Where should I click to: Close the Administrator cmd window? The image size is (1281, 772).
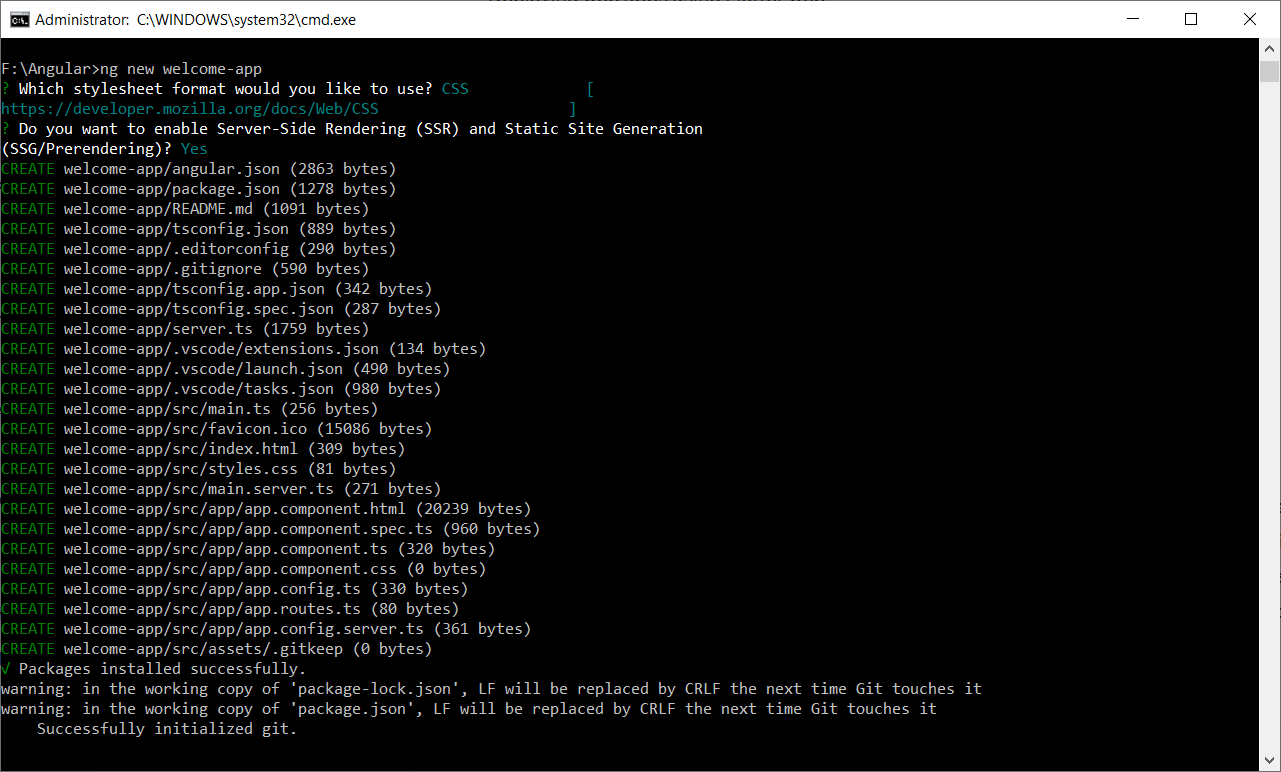click(x=1250, y=19)
